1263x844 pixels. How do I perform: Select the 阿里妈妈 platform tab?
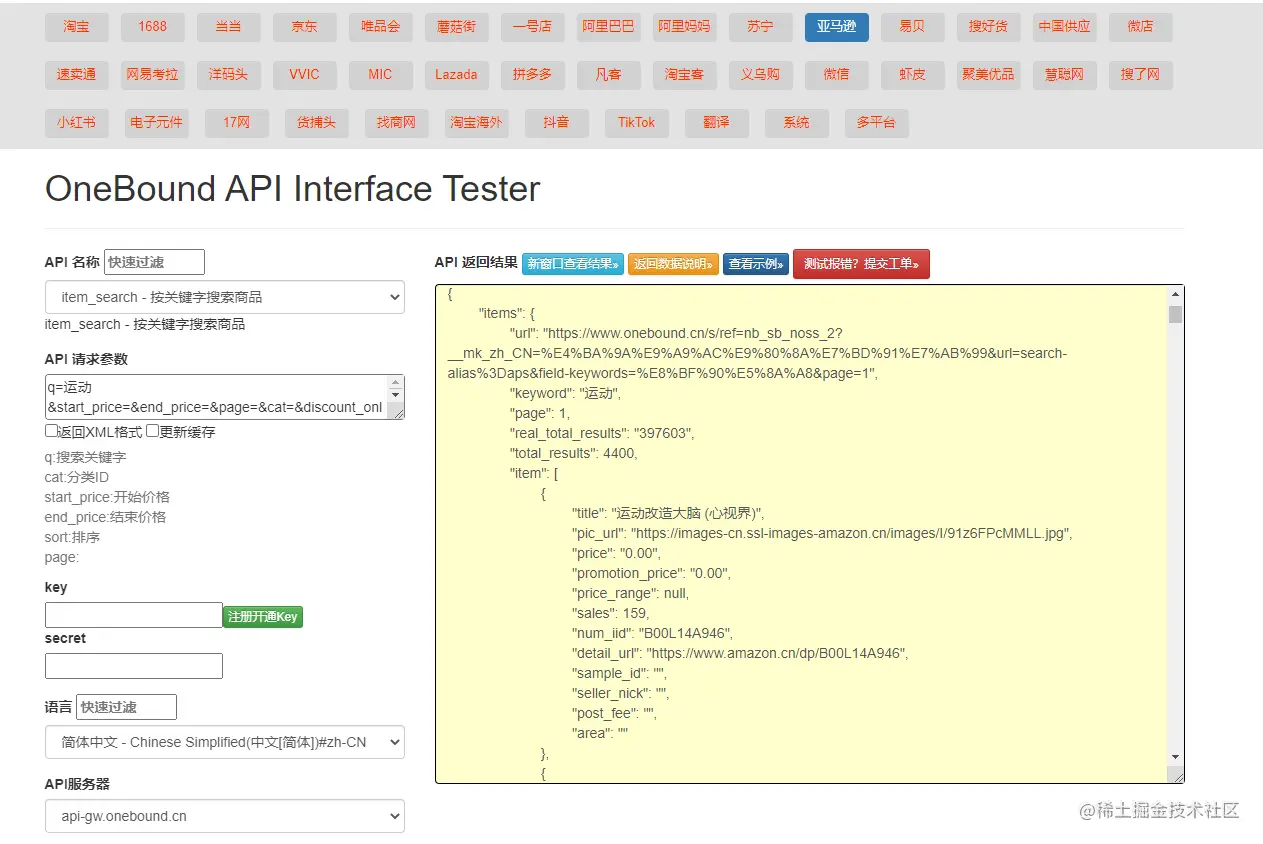[x=684, y=27]
